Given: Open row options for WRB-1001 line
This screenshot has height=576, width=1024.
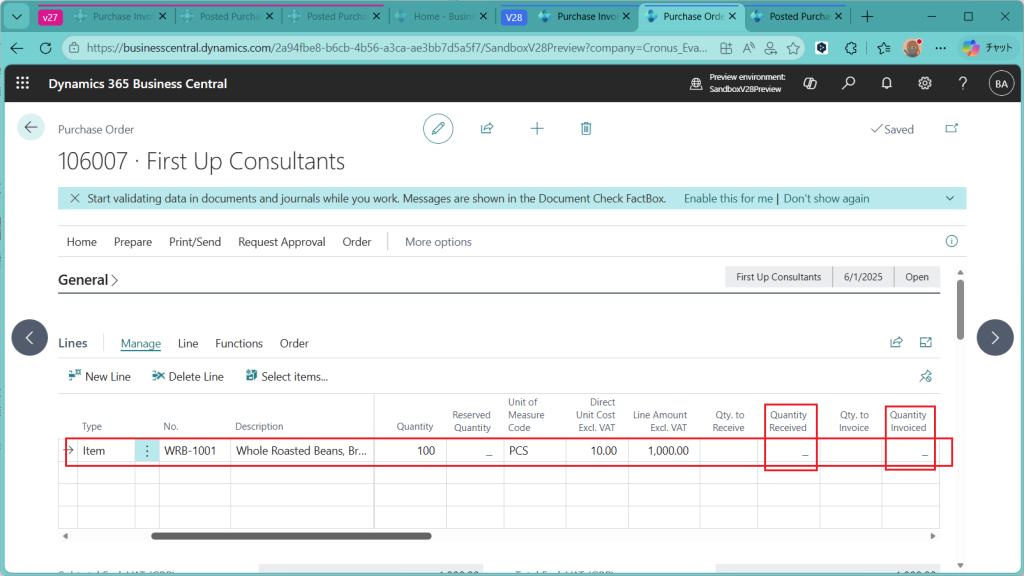Looking at the screenshot, I should click(x=147, y=451).
